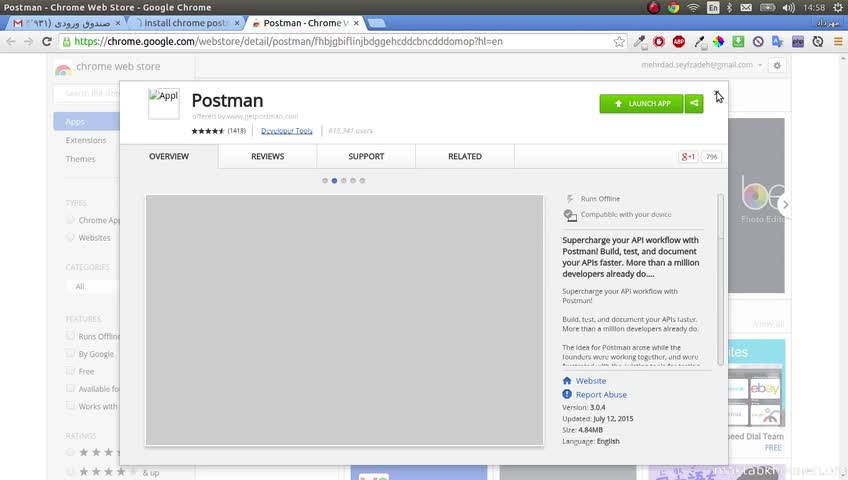
Task: Select Chrome Apps type radio button
Action: click(70, 219)
